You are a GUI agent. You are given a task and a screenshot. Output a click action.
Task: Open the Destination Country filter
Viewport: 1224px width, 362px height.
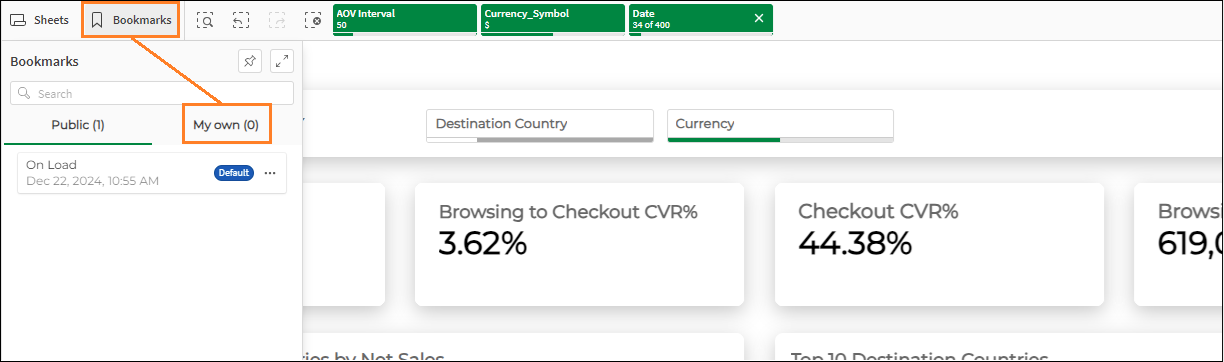point(540,125)
